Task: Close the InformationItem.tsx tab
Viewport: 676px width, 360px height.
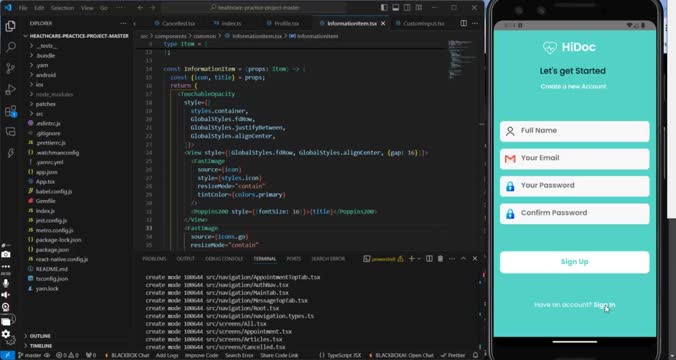Action: pos(383,23)
